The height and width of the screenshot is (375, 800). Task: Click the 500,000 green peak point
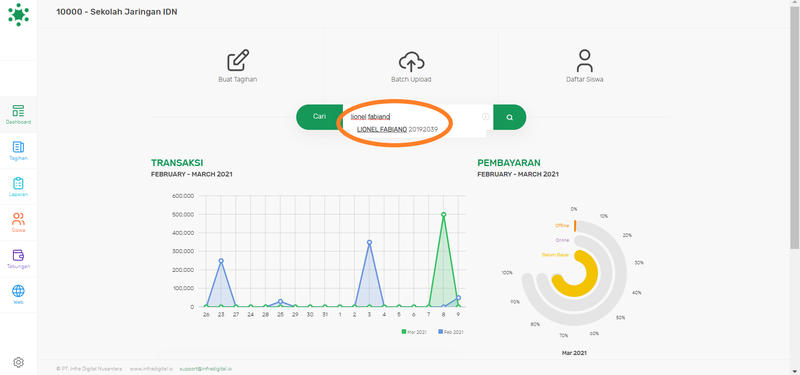(x=443, y=215)
